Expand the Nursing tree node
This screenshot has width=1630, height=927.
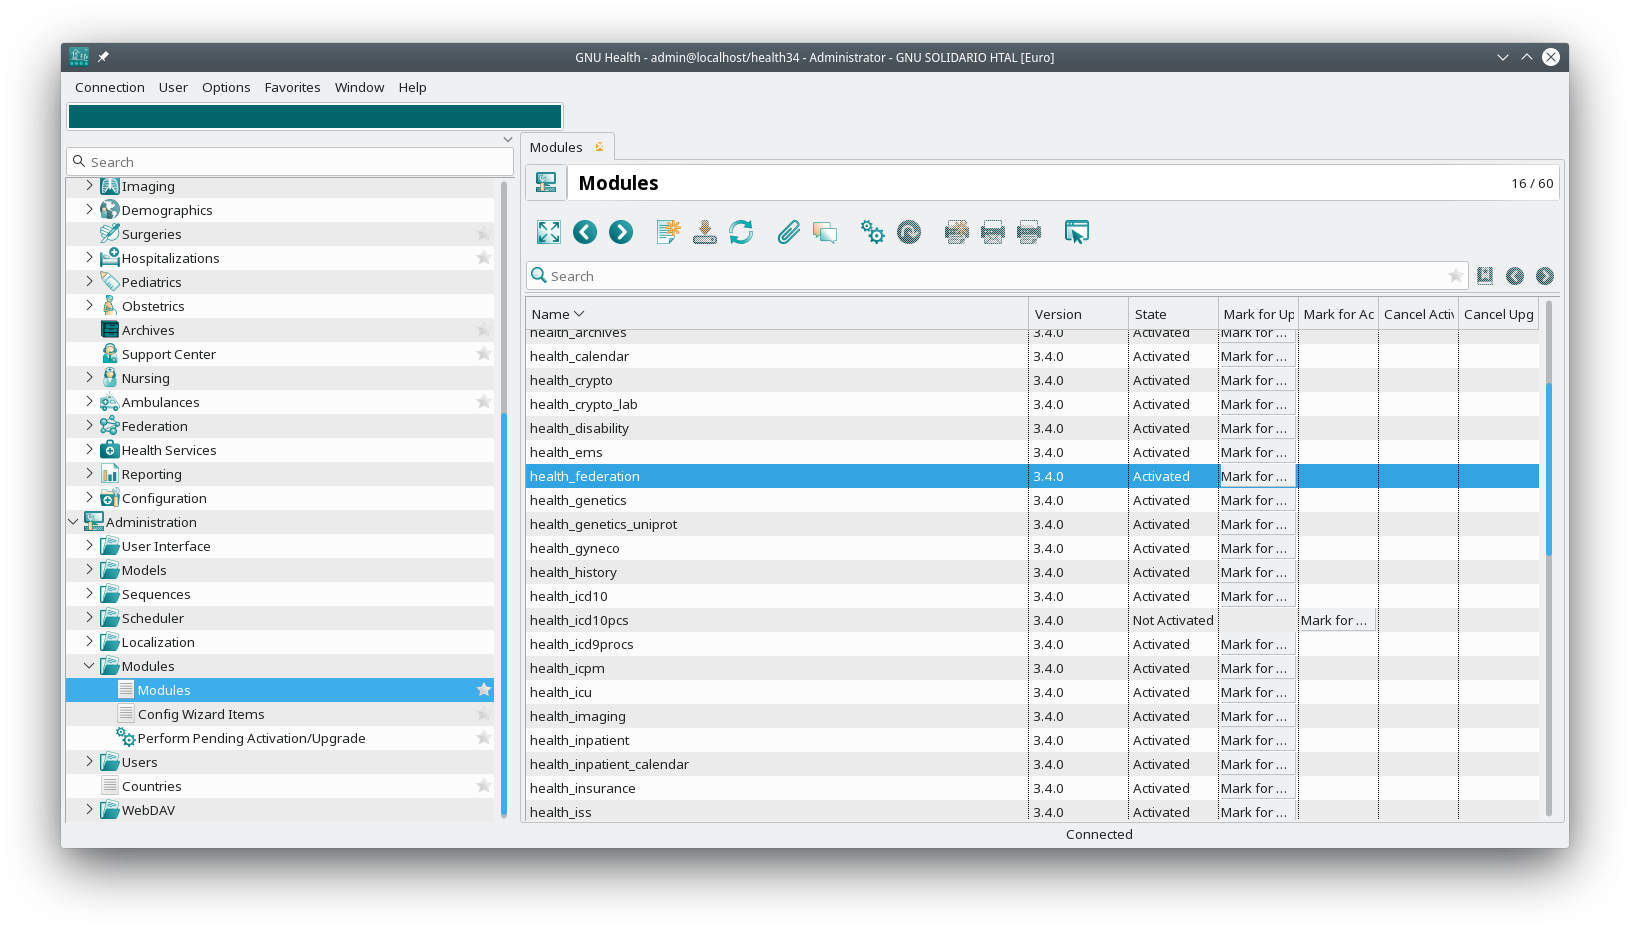(x=89, y=378)
